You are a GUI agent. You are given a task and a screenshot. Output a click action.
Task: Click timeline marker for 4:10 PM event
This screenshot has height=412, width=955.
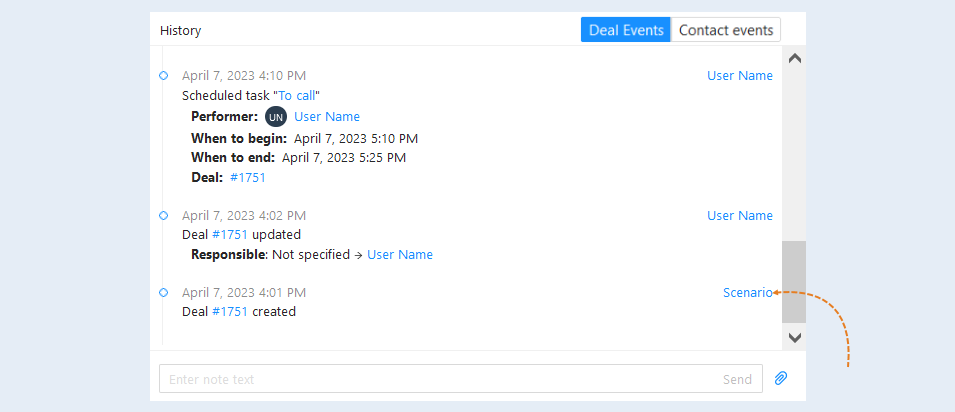[x=163, y=76]
